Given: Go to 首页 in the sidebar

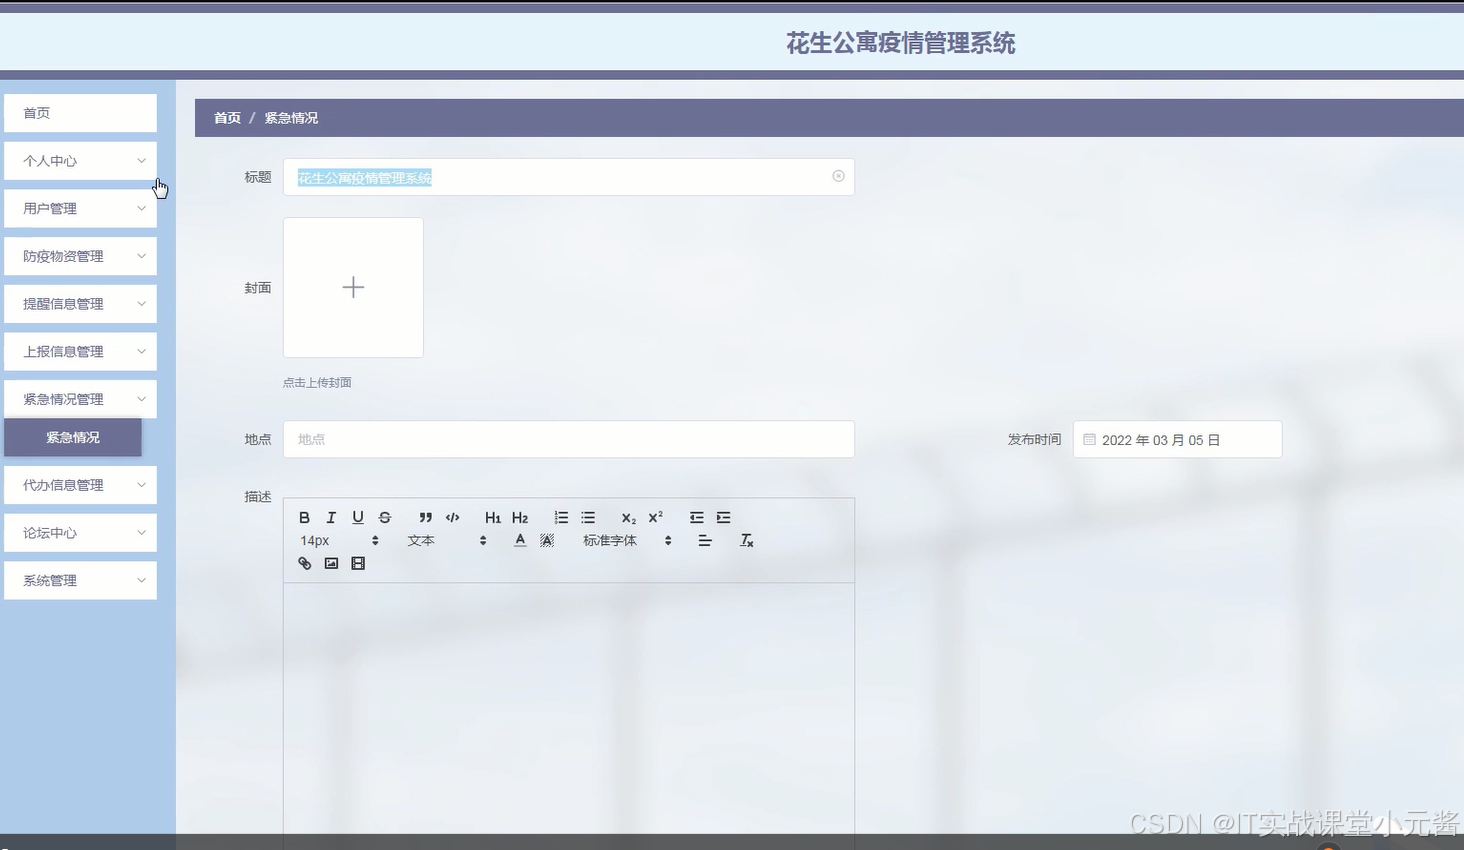Looking at the screenshot, I should click(80, 113).
